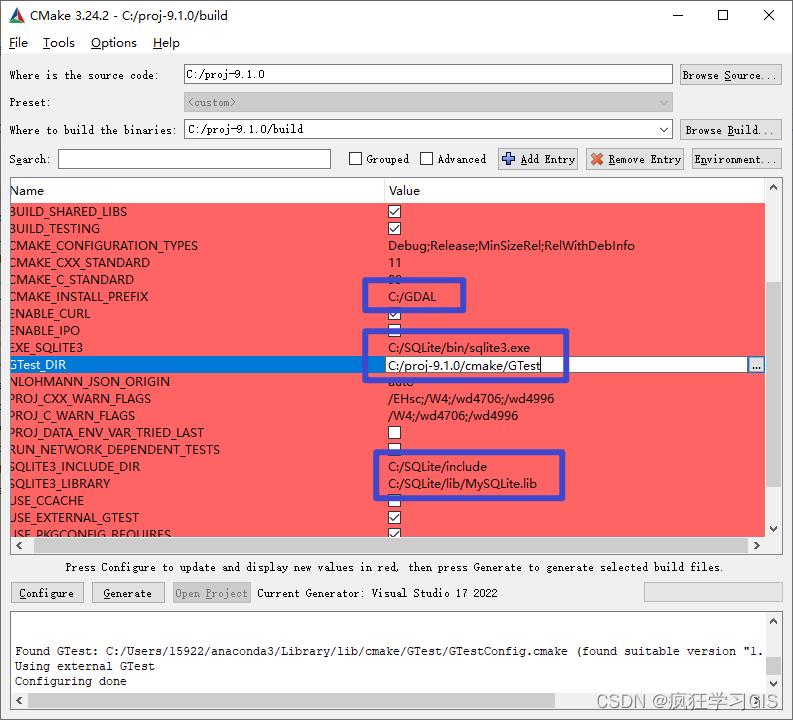The image size is (793, 720).
Task: Click the Remove Entry red X button
Action: pyautogui.click(x=635, y=159)
